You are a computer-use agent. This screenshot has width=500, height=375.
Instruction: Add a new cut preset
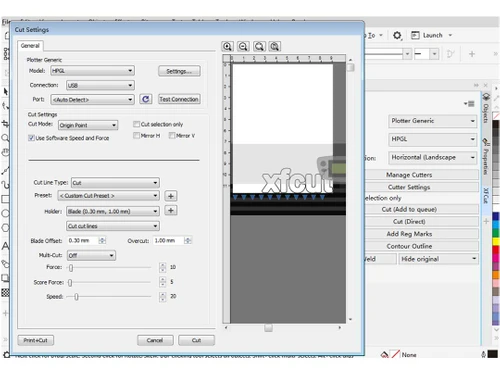click(x=171, y=196)
